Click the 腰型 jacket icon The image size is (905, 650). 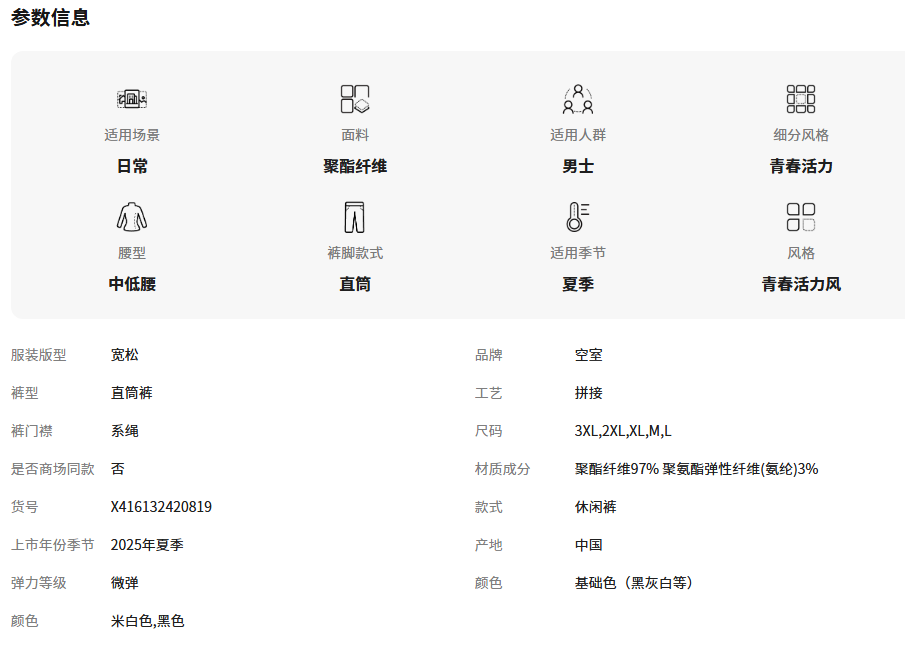(132, 217)
